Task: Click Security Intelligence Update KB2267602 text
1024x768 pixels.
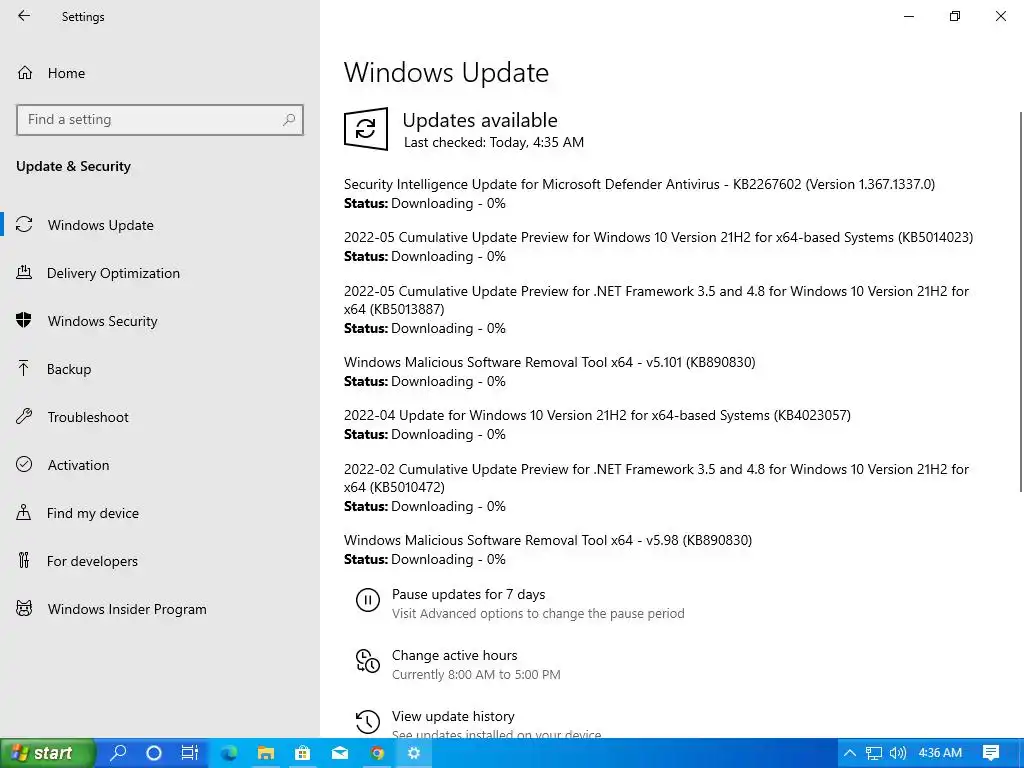Action: pyautogui.click(x=639, y=184)
